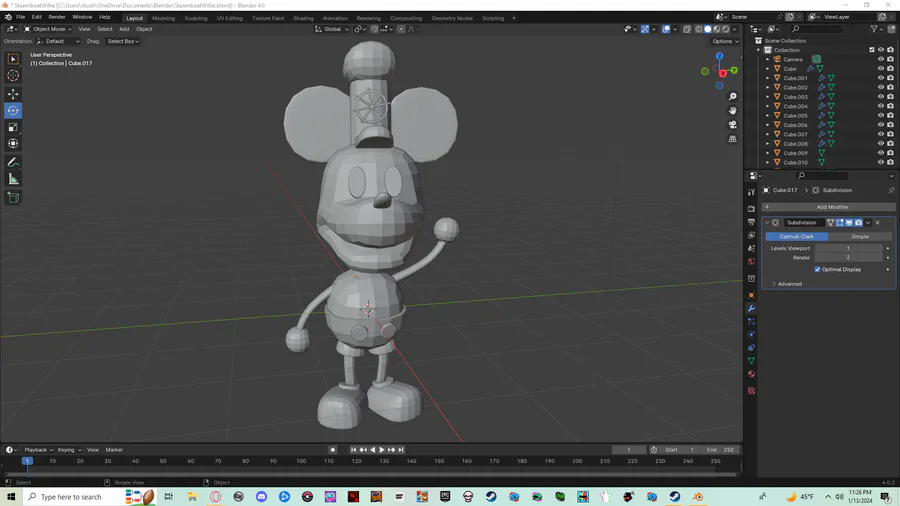Click the viewport pan hand icon

pos(732,111)
